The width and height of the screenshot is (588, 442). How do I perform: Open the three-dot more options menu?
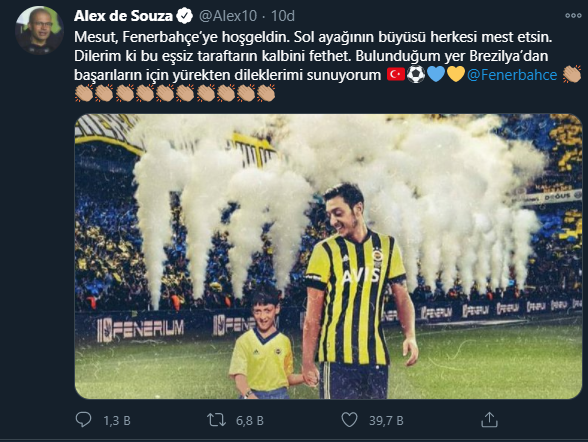pos(573,15)
